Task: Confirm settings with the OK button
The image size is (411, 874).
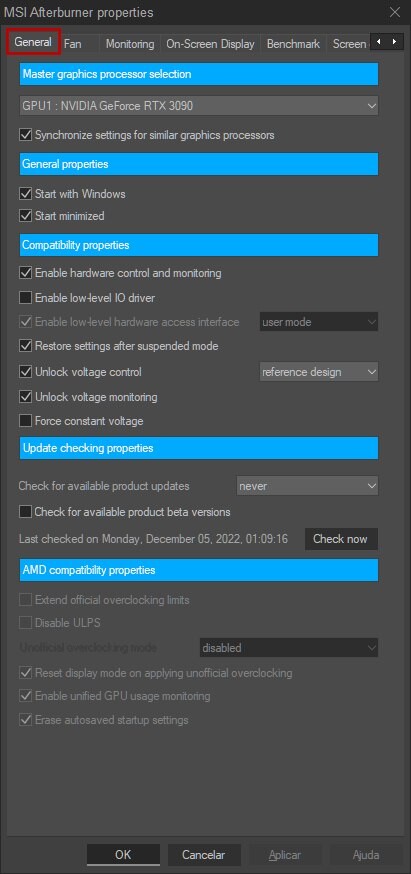Action: pyautogui.click(x=123, y=854)
